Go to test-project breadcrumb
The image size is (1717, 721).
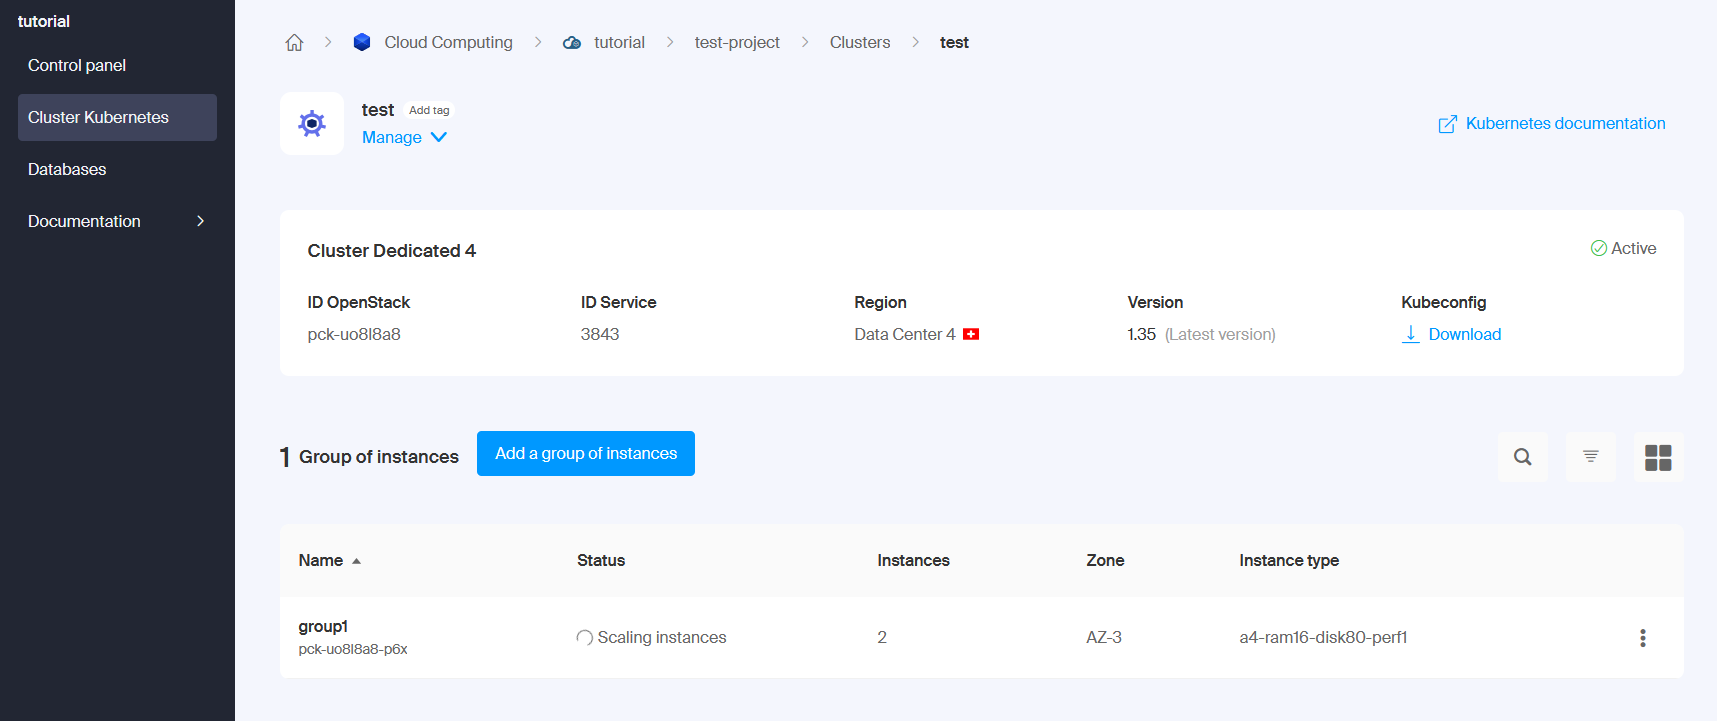pyautogui.click(x=737, y=42)
